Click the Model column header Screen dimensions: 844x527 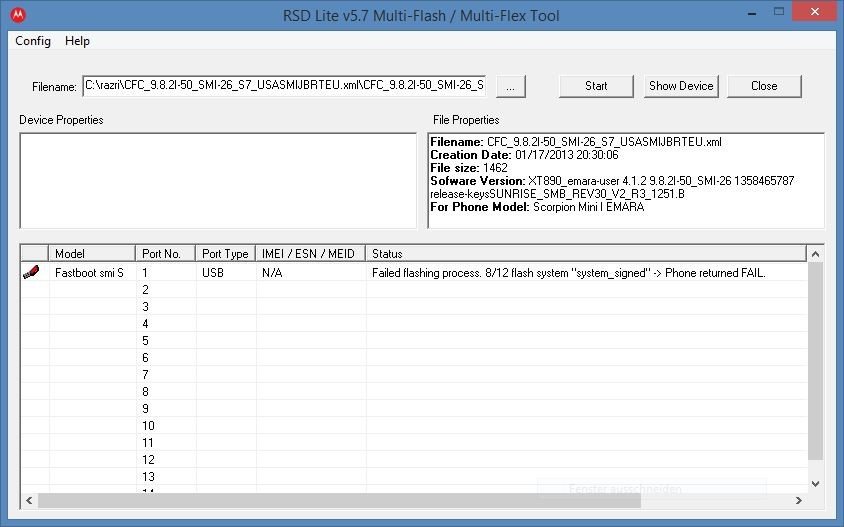[92, 254]
